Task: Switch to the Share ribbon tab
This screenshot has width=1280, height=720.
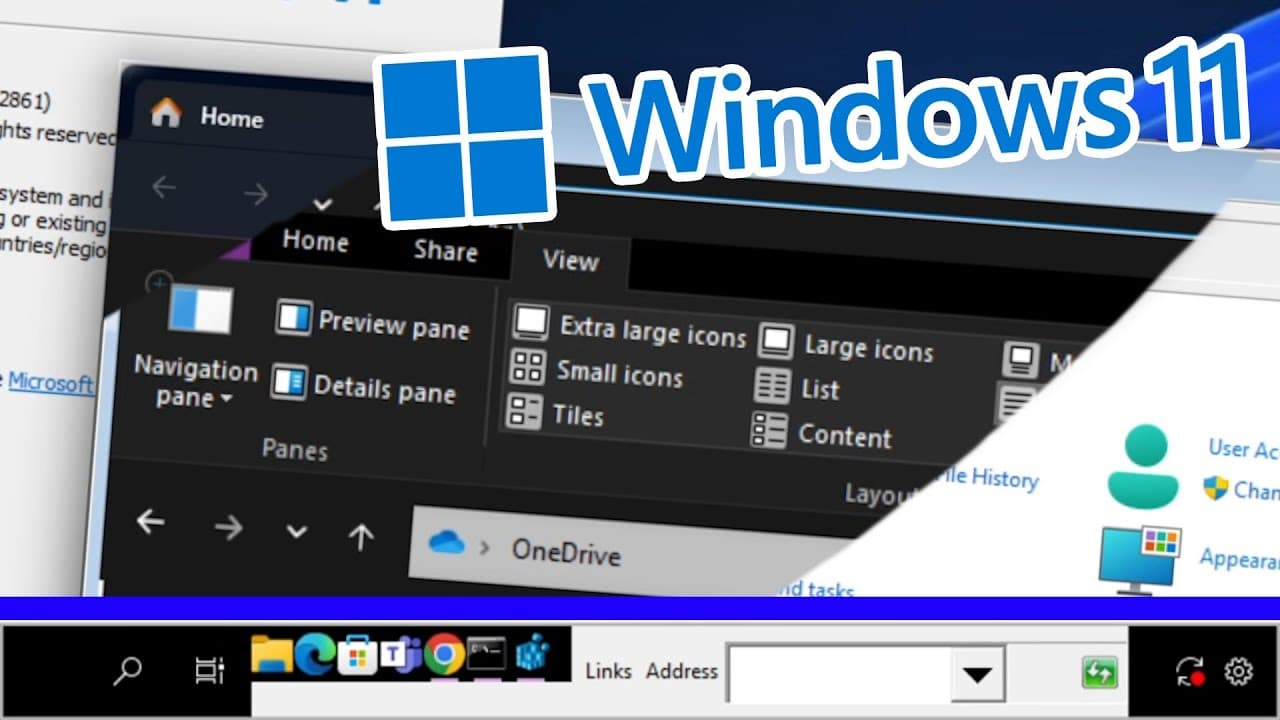Action: coord(446,250)
